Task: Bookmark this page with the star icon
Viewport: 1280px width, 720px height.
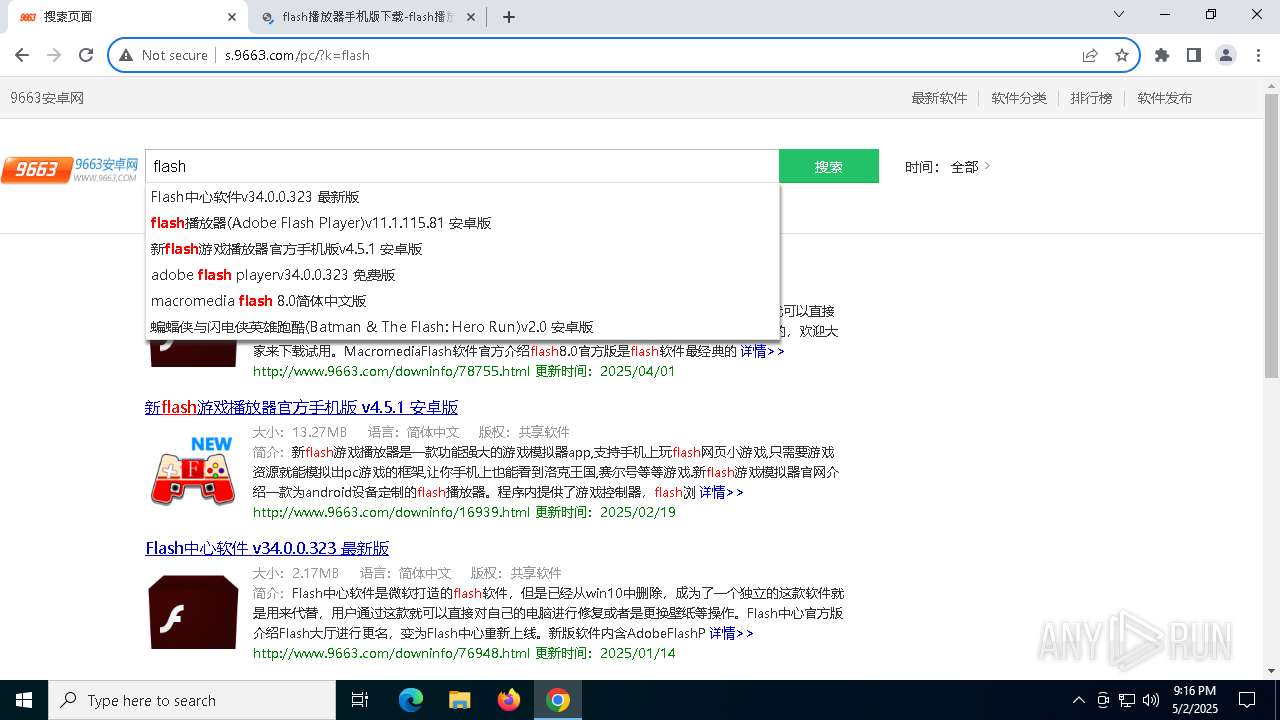Action: [1122, 55]
